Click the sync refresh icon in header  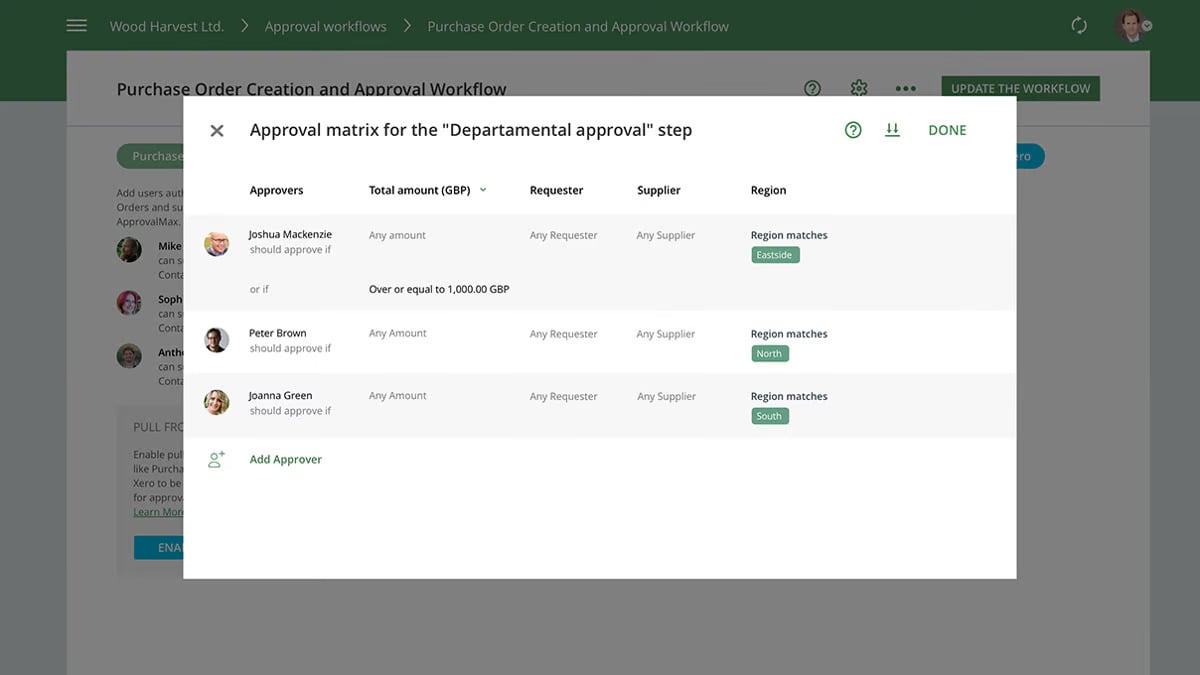[x=1079, y=26]
